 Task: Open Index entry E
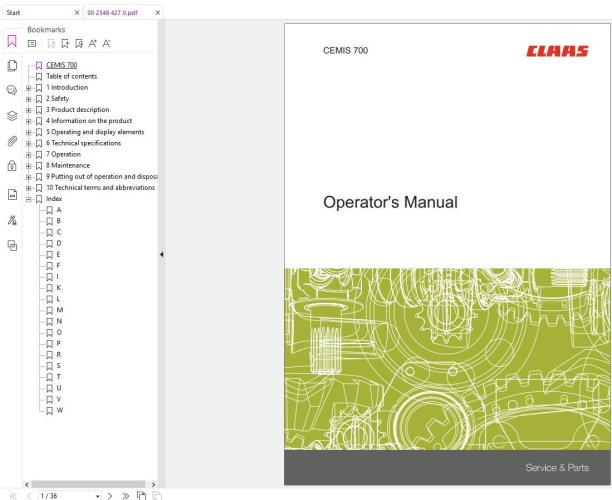[x=59, y=254]
